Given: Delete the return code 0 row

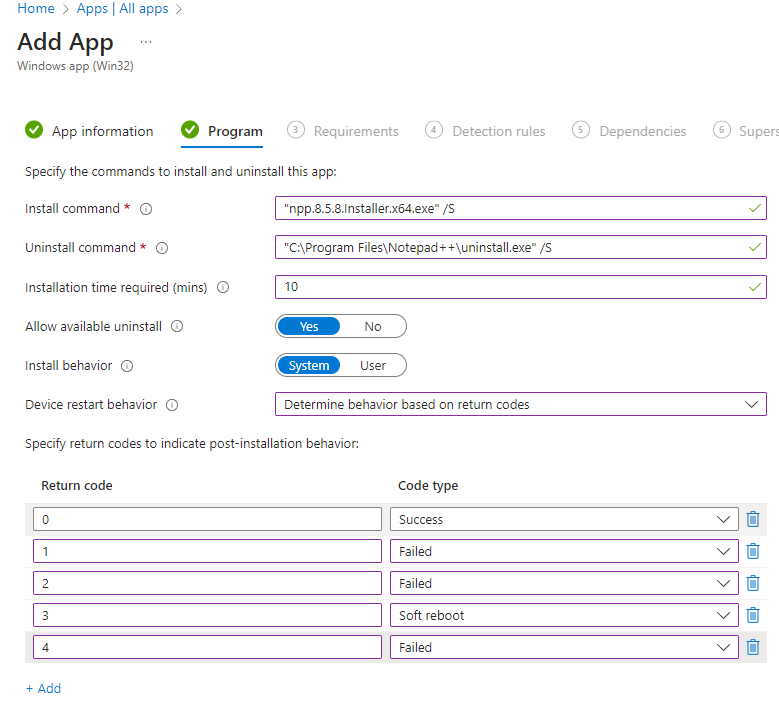Looking at the screenshot, I should (753, 519).
